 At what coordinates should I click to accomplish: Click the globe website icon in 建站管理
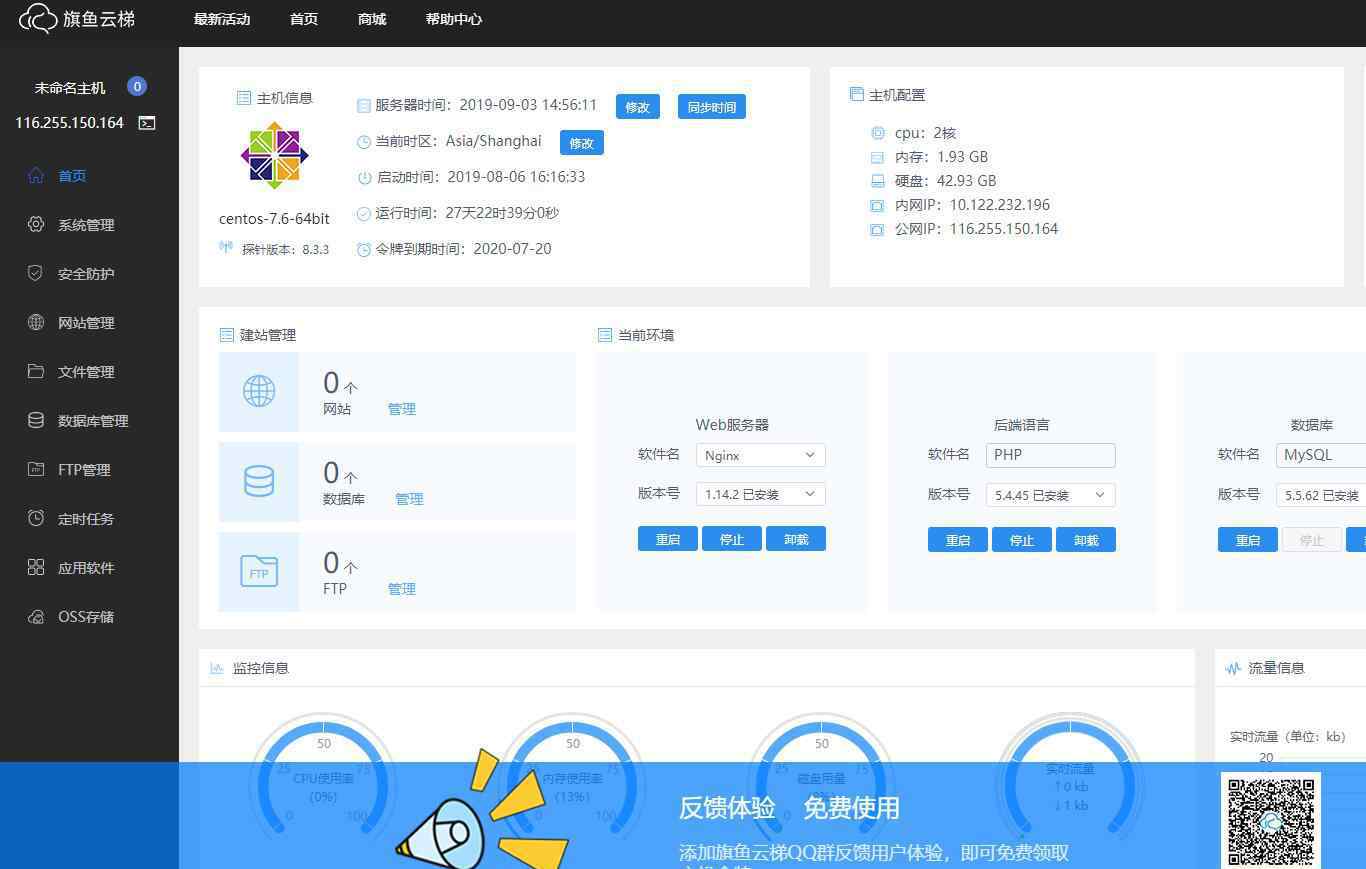click(259, 391)
